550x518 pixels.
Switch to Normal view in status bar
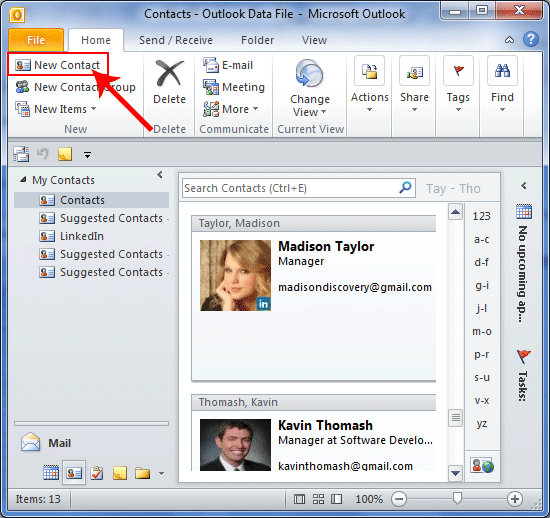point(299,499)
